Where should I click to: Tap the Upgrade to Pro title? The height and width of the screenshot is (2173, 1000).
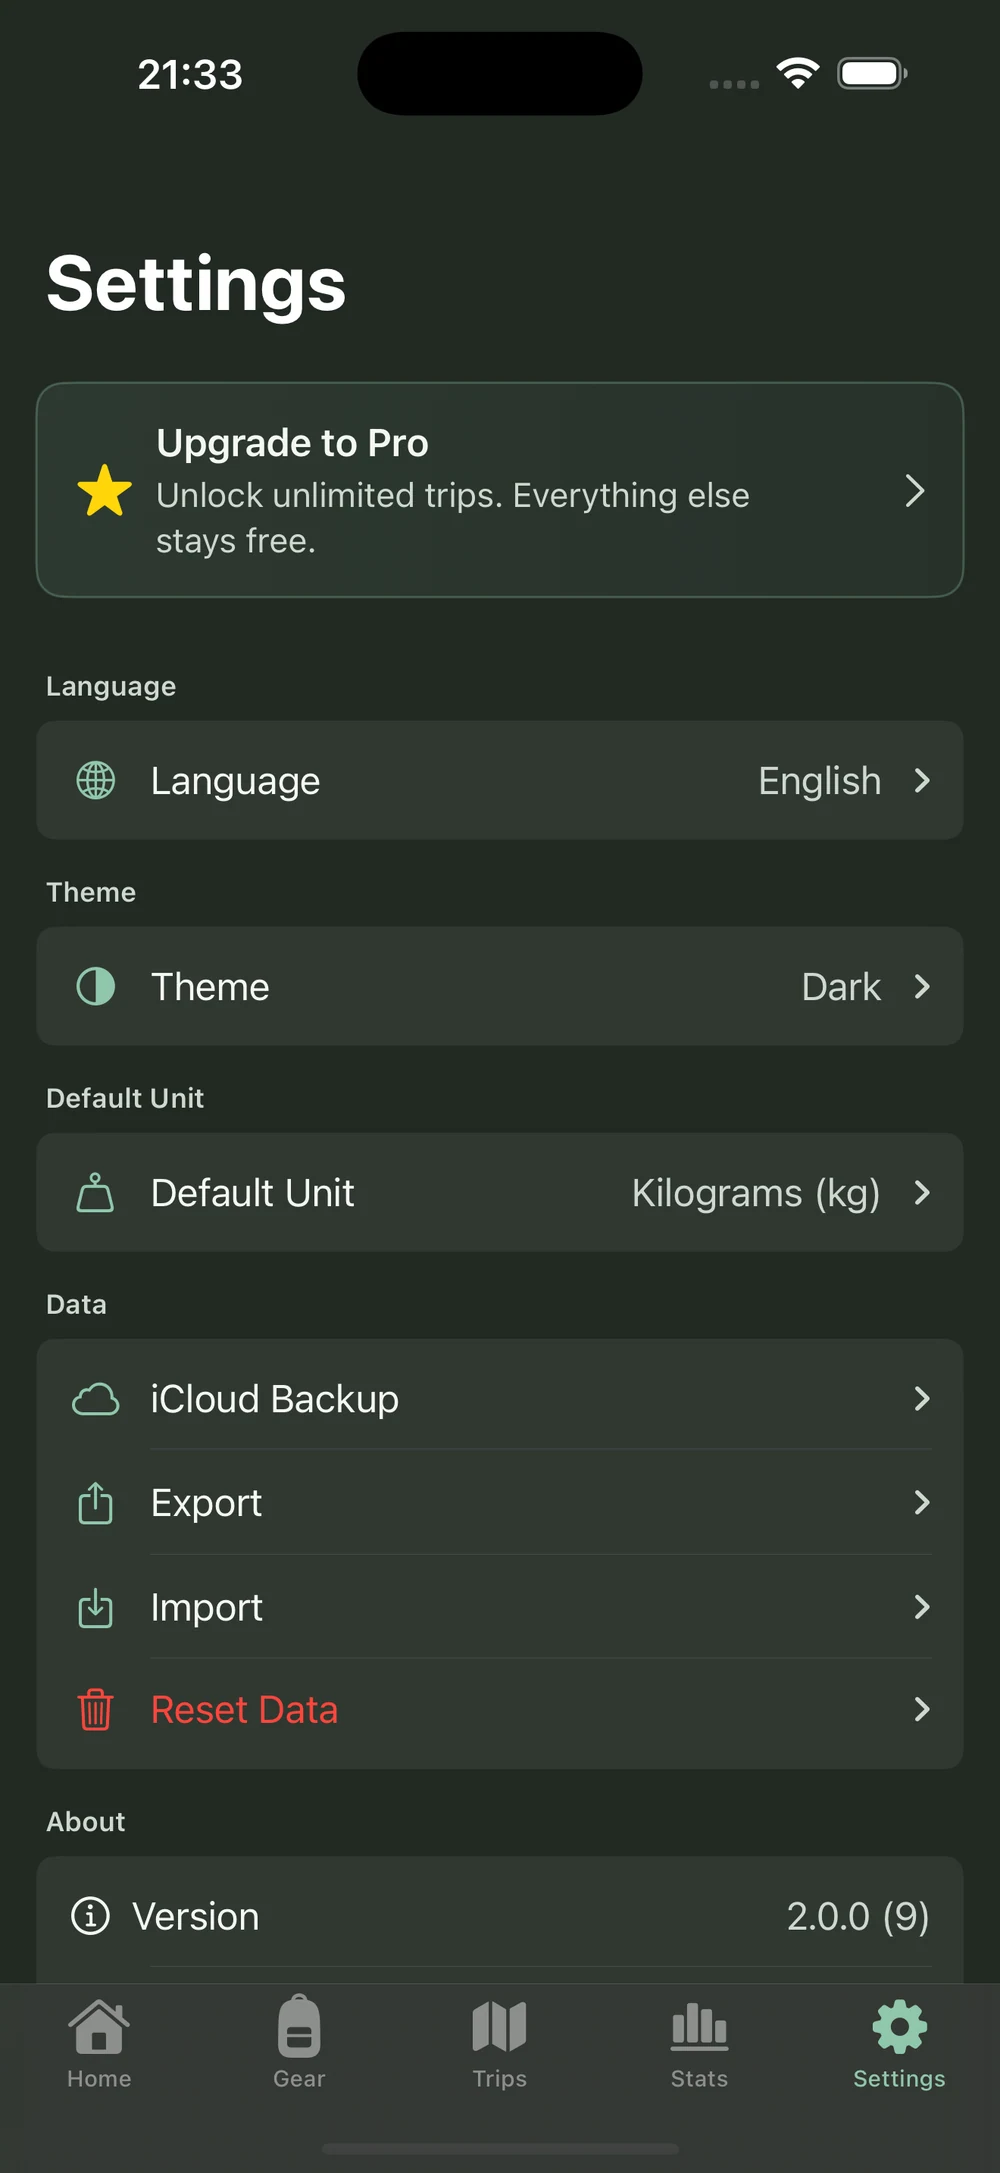pyautogui.click(x=292, y=443)
